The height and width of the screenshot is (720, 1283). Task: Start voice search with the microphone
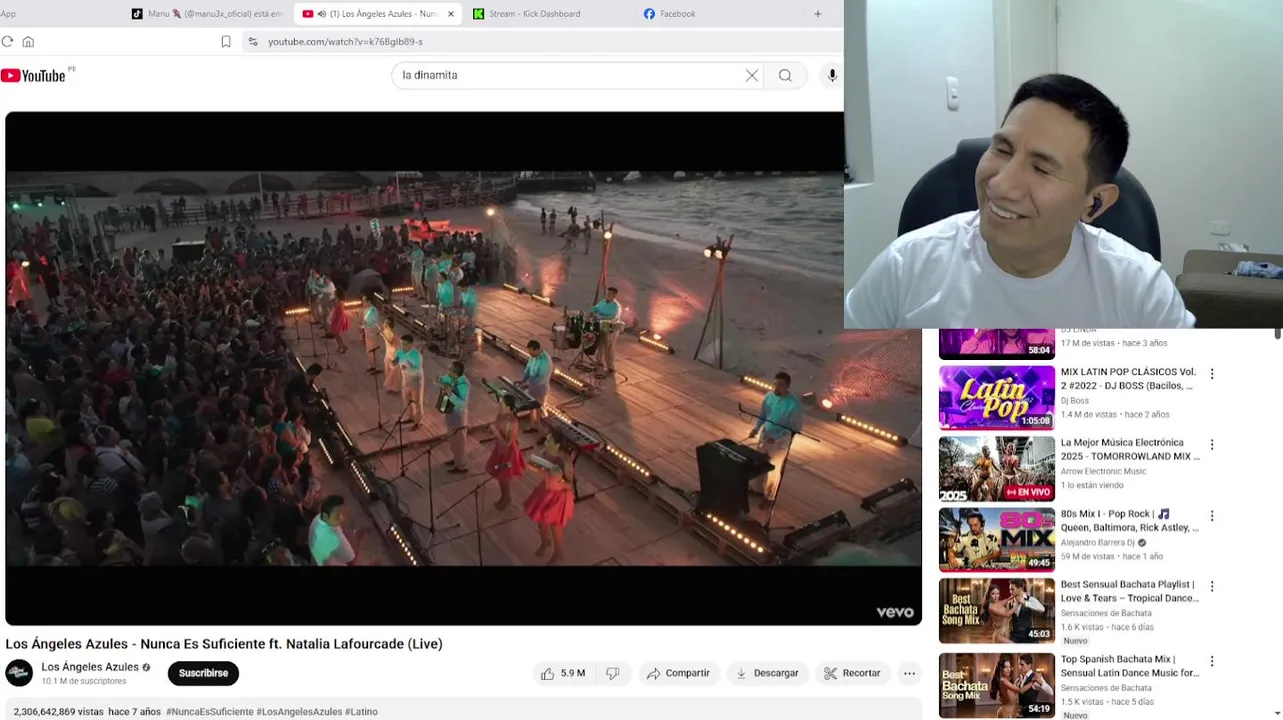coord(832,76)
